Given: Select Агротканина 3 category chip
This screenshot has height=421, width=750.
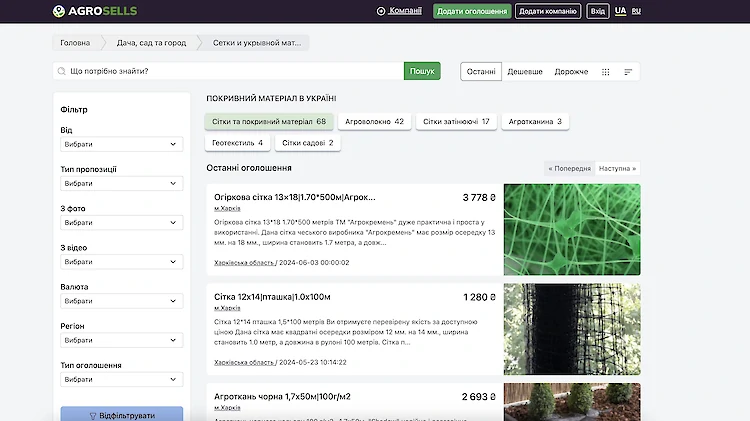Looking at the screenshot, I should (535, 122).
